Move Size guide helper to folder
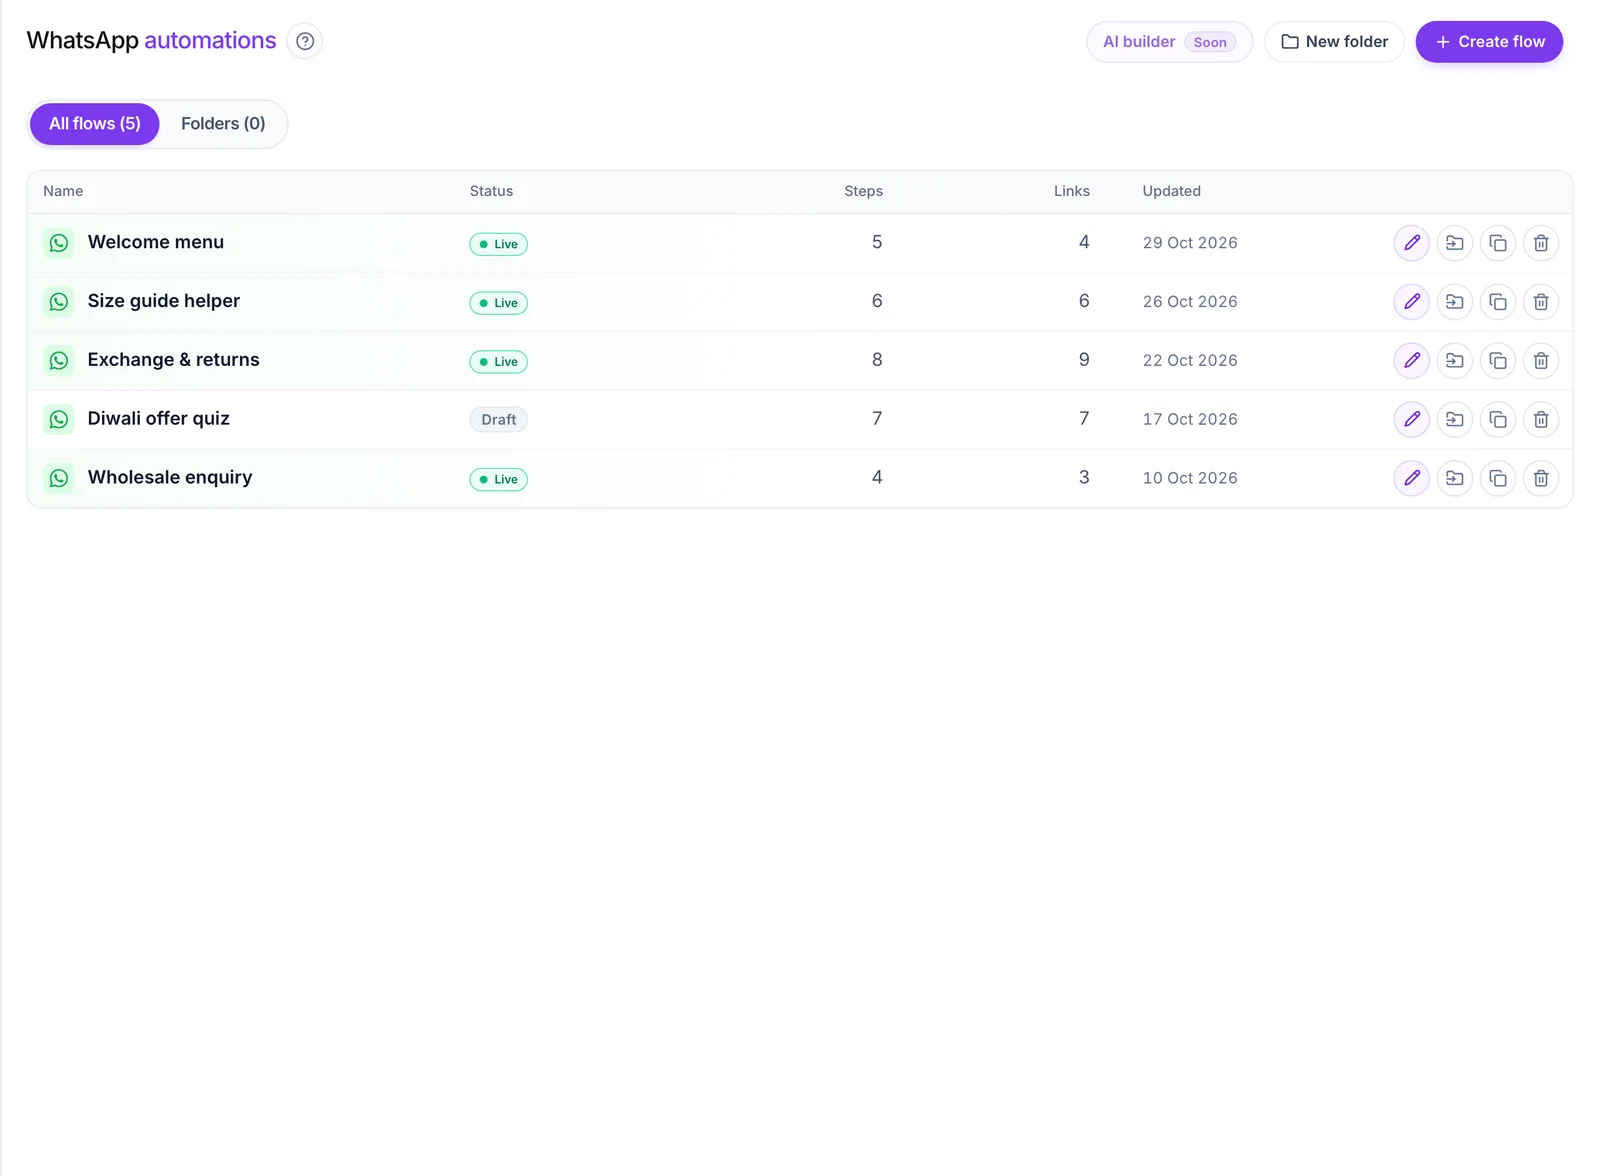The height and width of the screenshot is (1176, 1600). [x=1454, y=302]
